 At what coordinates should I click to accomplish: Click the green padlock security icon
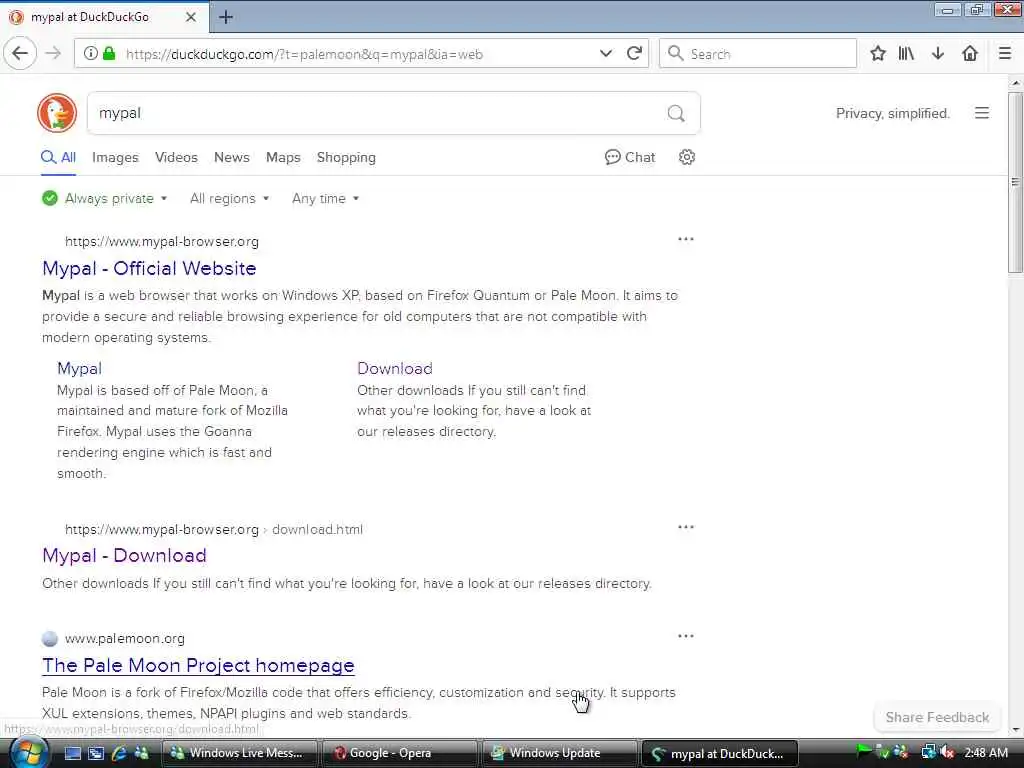(110, 54)
